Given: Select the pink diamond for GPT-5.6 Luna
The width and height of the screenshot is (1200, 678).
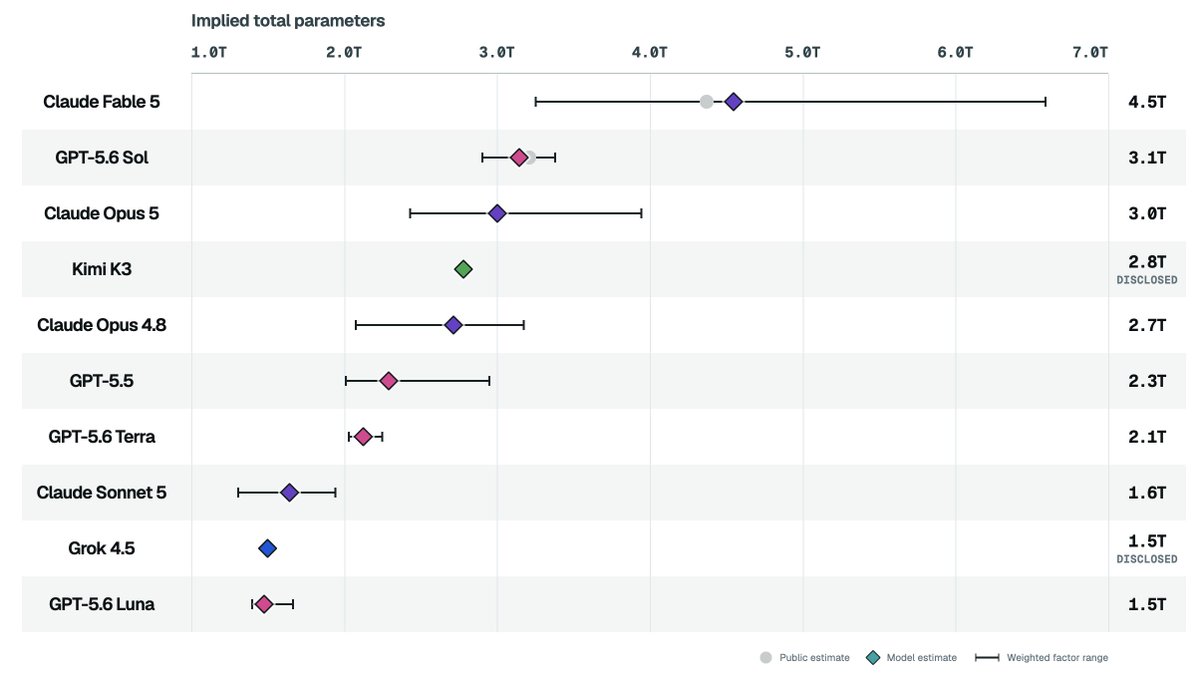Looking at the screenshot, I should click(x=264, y=604).
